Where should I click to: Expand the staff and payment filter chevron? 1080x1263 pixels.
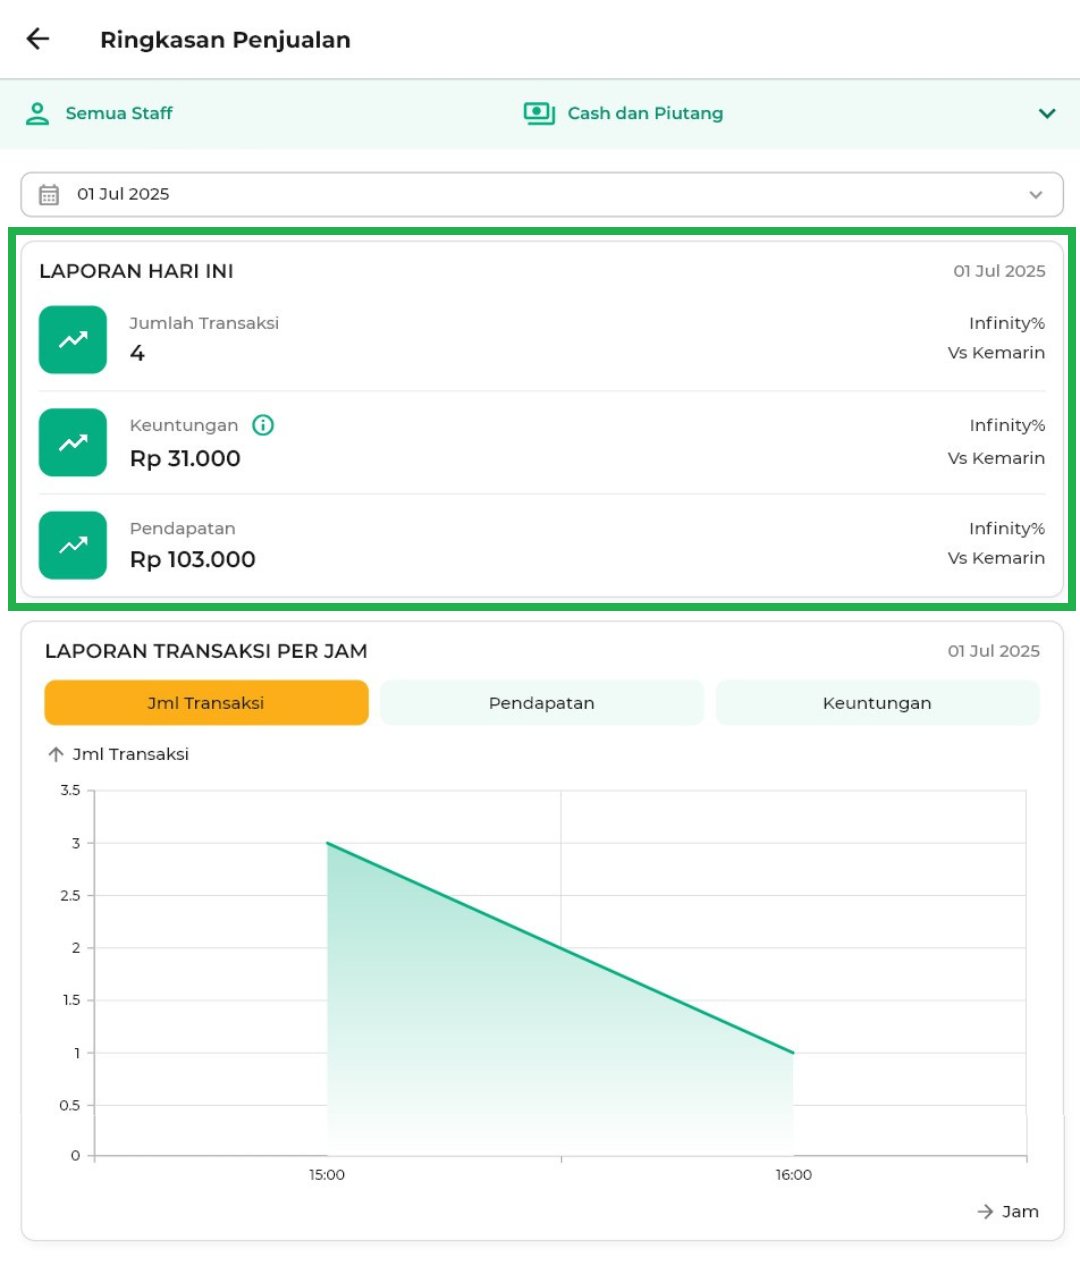[x=1046, y=114]
